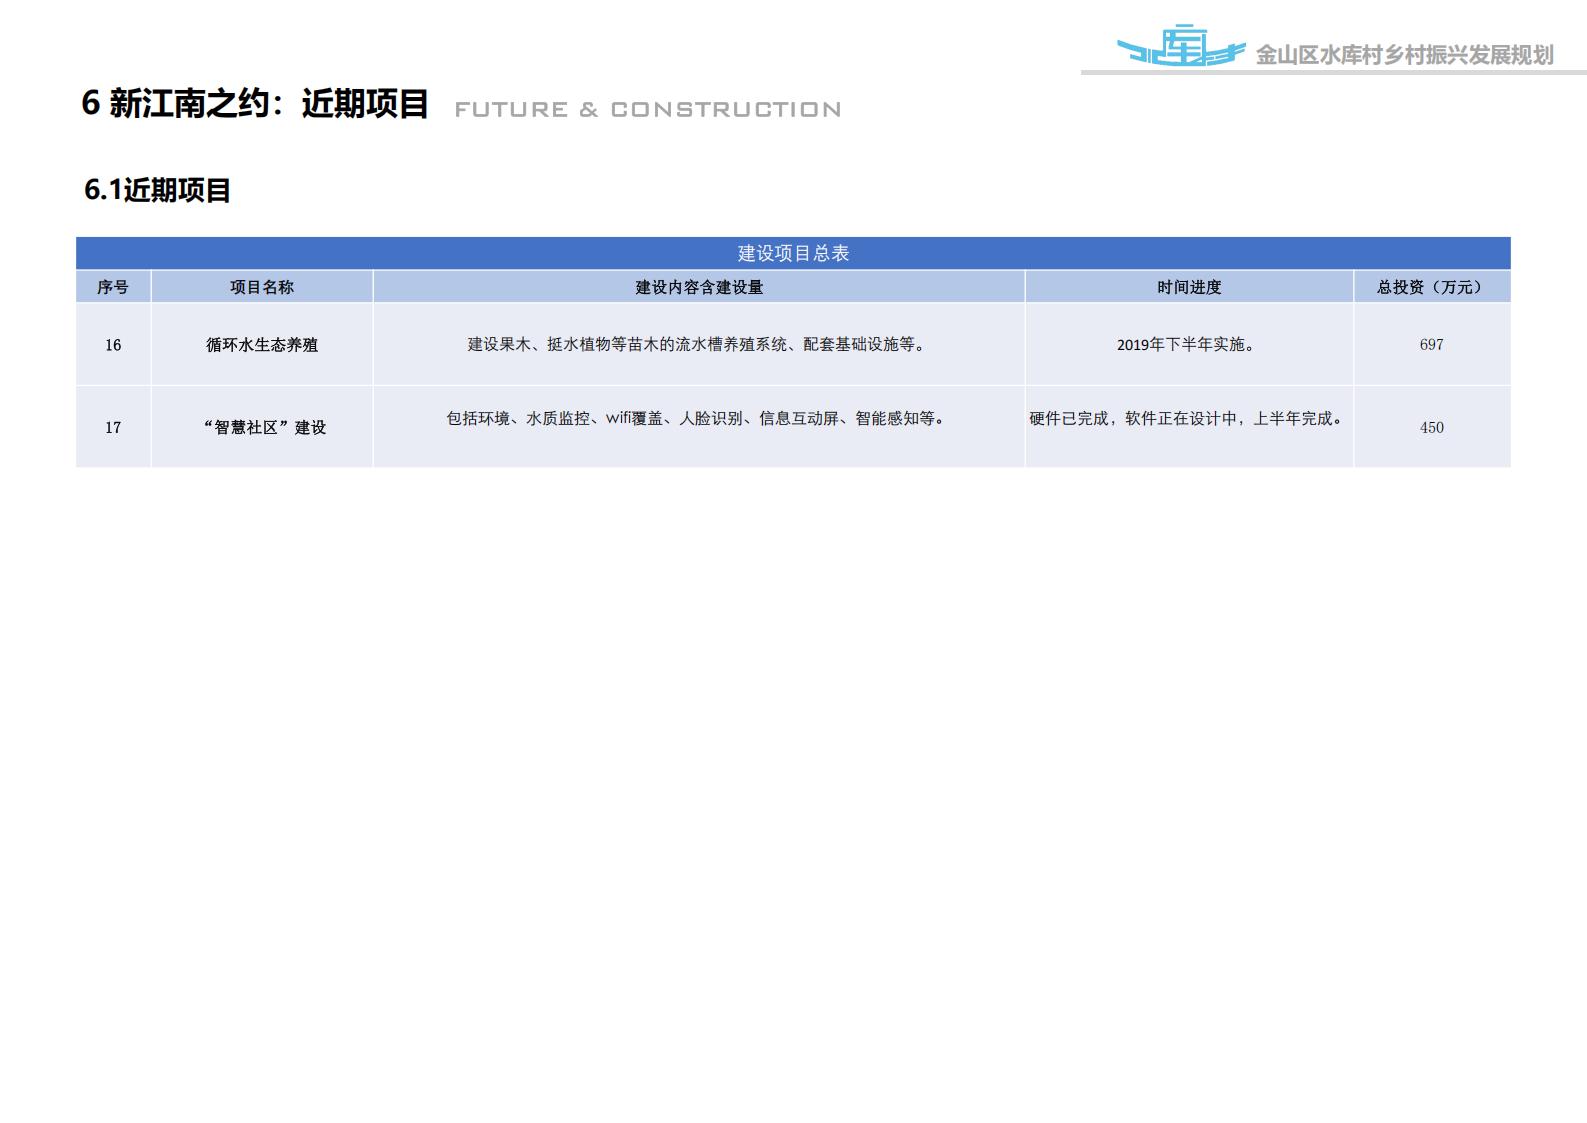Click the investment value 697

(1432, 345)
